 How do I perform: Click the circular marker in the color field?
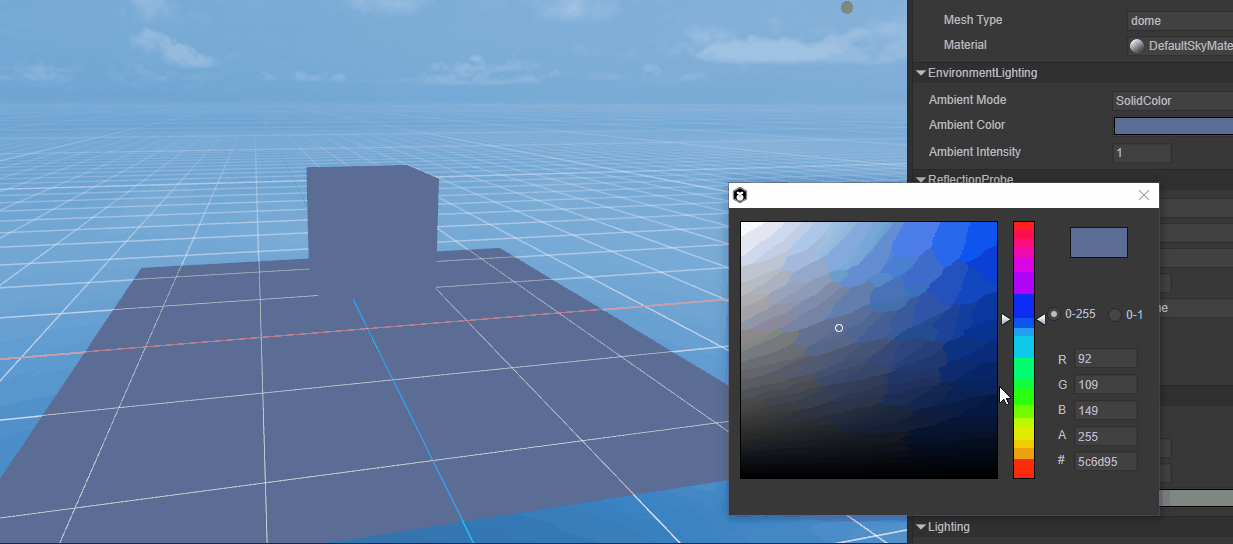click(x=839, y=328)
